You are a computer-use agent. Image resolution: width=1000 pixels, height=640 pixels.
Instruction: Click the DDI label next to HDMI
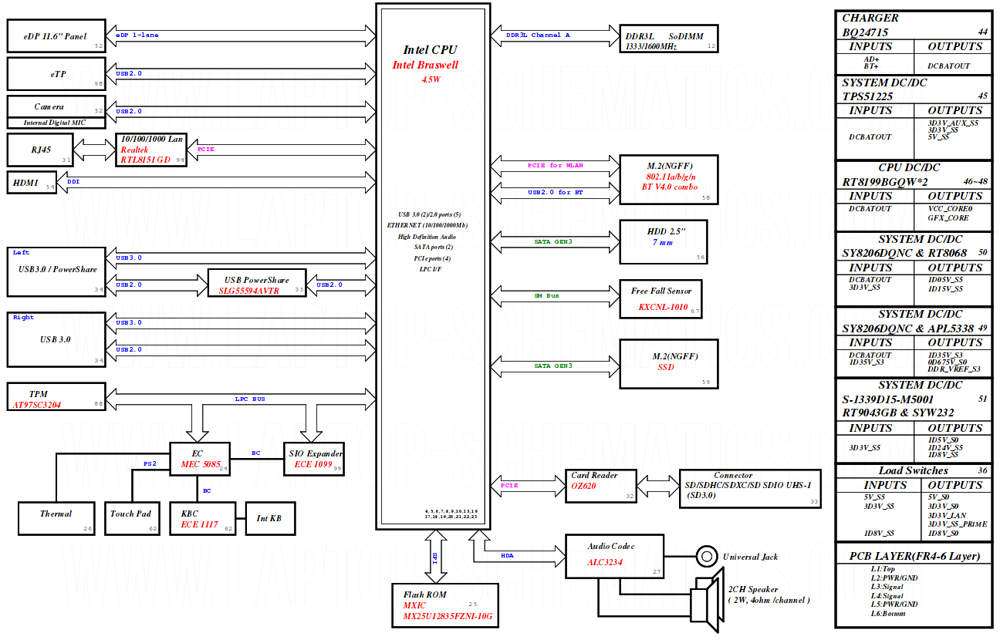(x=73, y=182)
